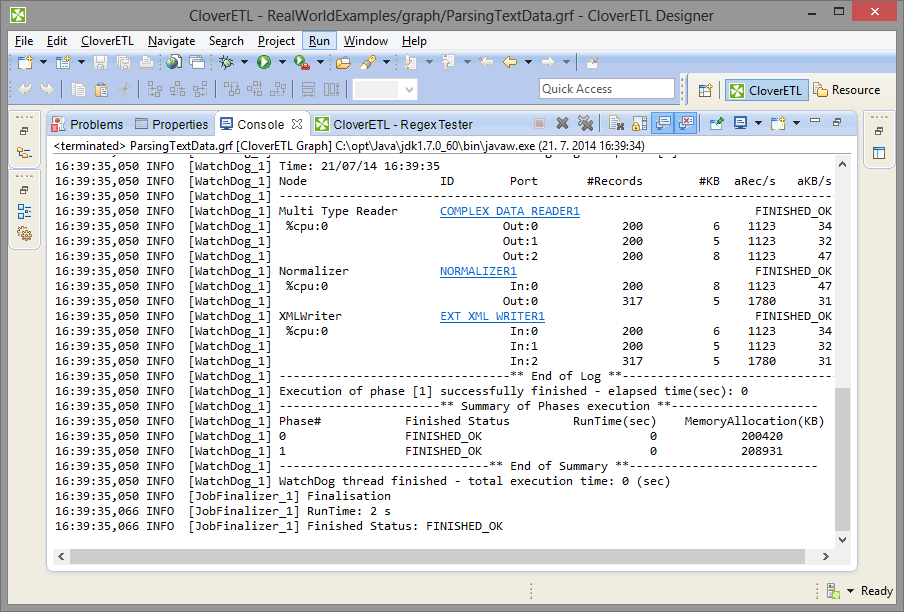Remove all terminated launches icon
This screenshot has width=904, height=612.
[585, 123]
